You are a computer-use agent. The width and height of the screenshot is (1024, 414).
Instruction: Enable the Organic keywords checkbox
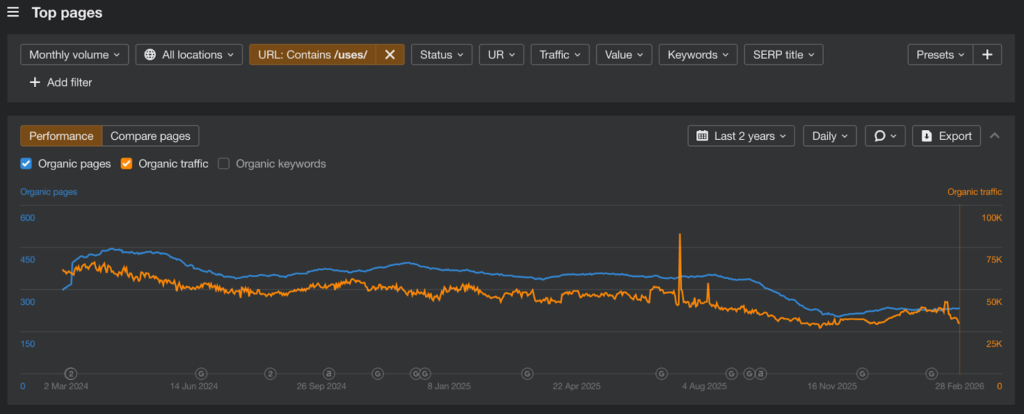224,163
